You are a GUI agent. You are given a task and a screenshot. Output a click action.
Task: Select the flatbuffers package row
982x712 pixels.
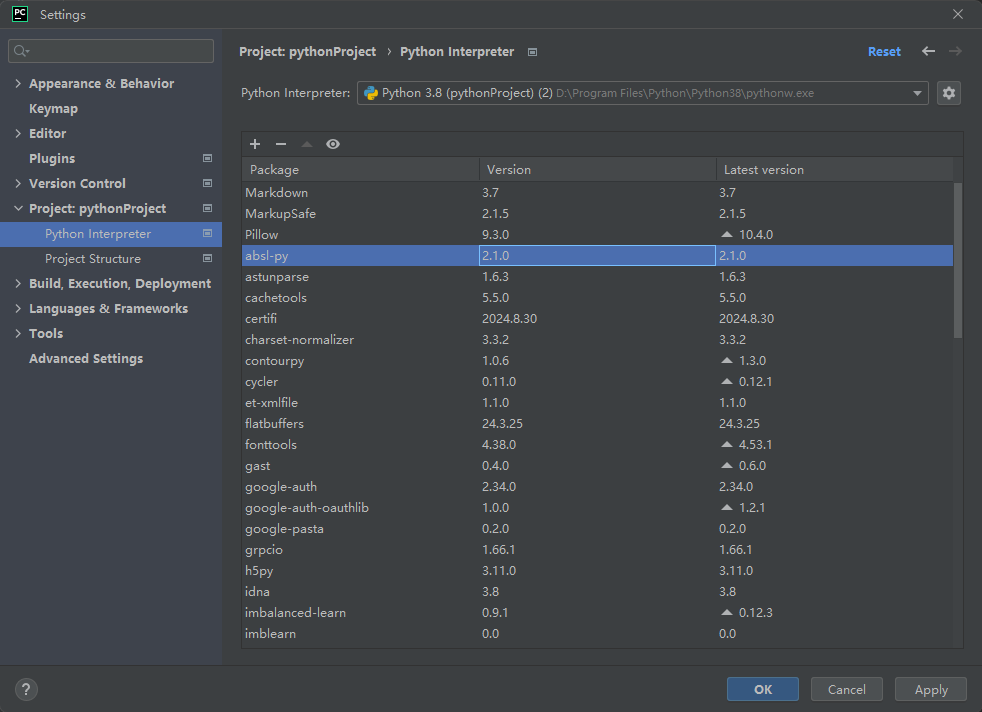click(x=597, y=423)
